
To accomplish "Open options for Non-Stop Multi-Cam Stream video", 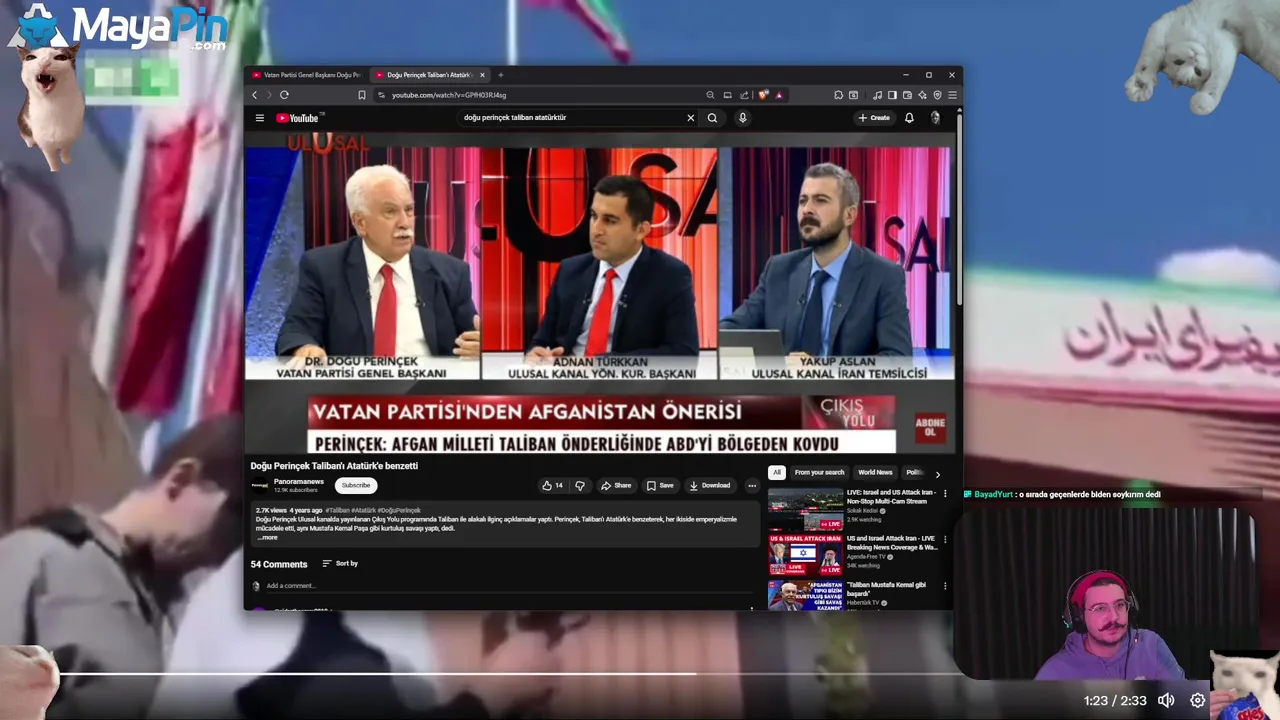I will tap(945, 494).
